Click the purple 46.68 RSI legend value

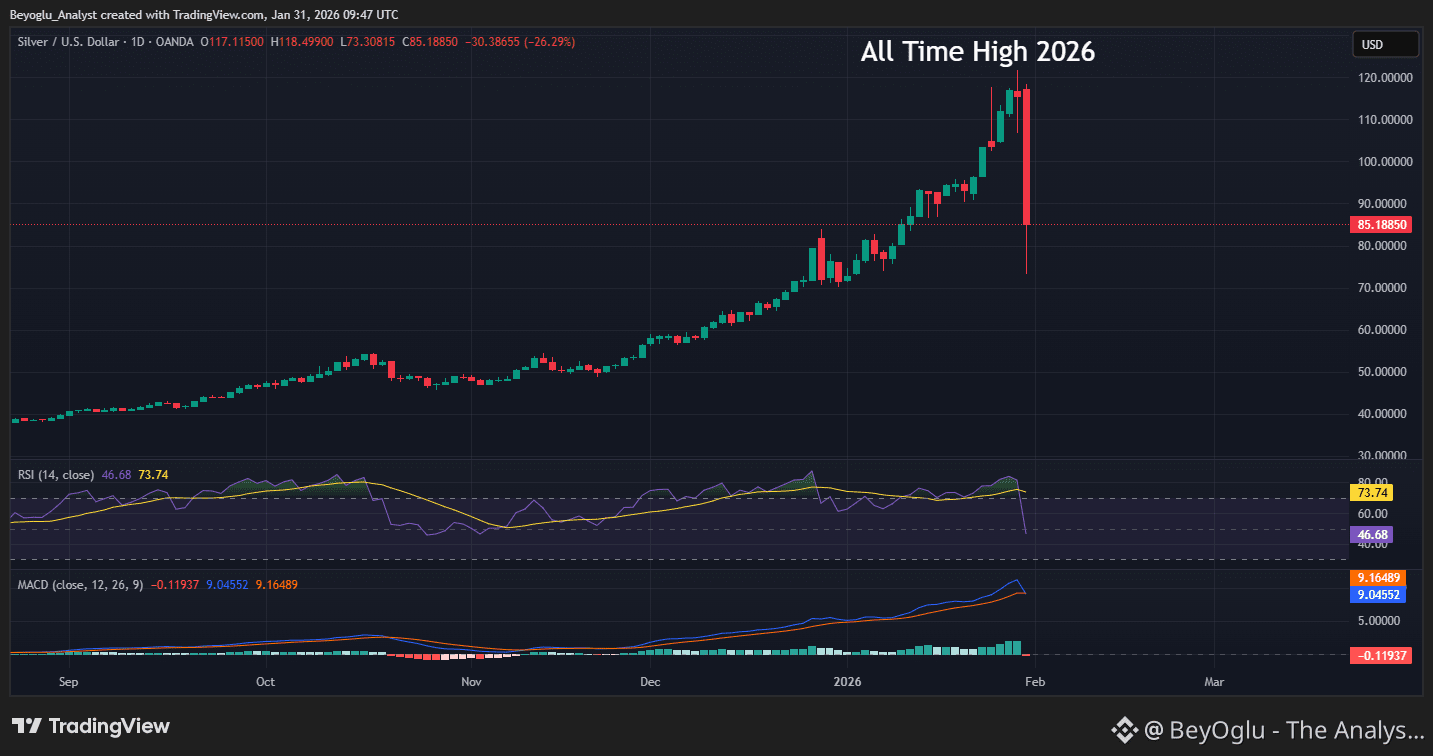click(116, 475)
